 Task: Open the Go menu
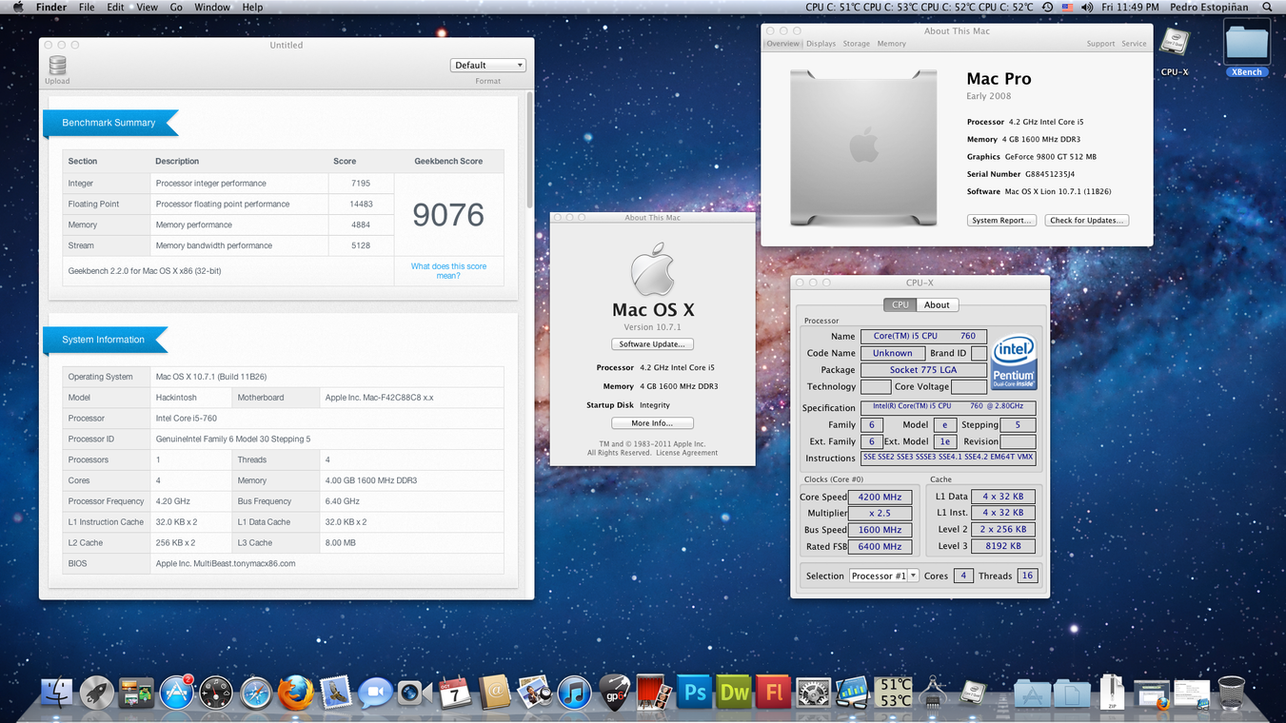click(176, 7)
